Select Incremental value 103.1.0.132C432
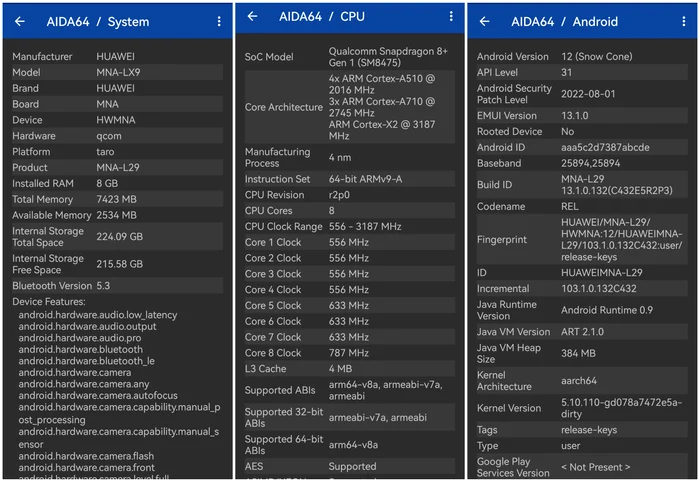Screen dimensions: 700x482 pyautogui.click(x=599, y=289)
